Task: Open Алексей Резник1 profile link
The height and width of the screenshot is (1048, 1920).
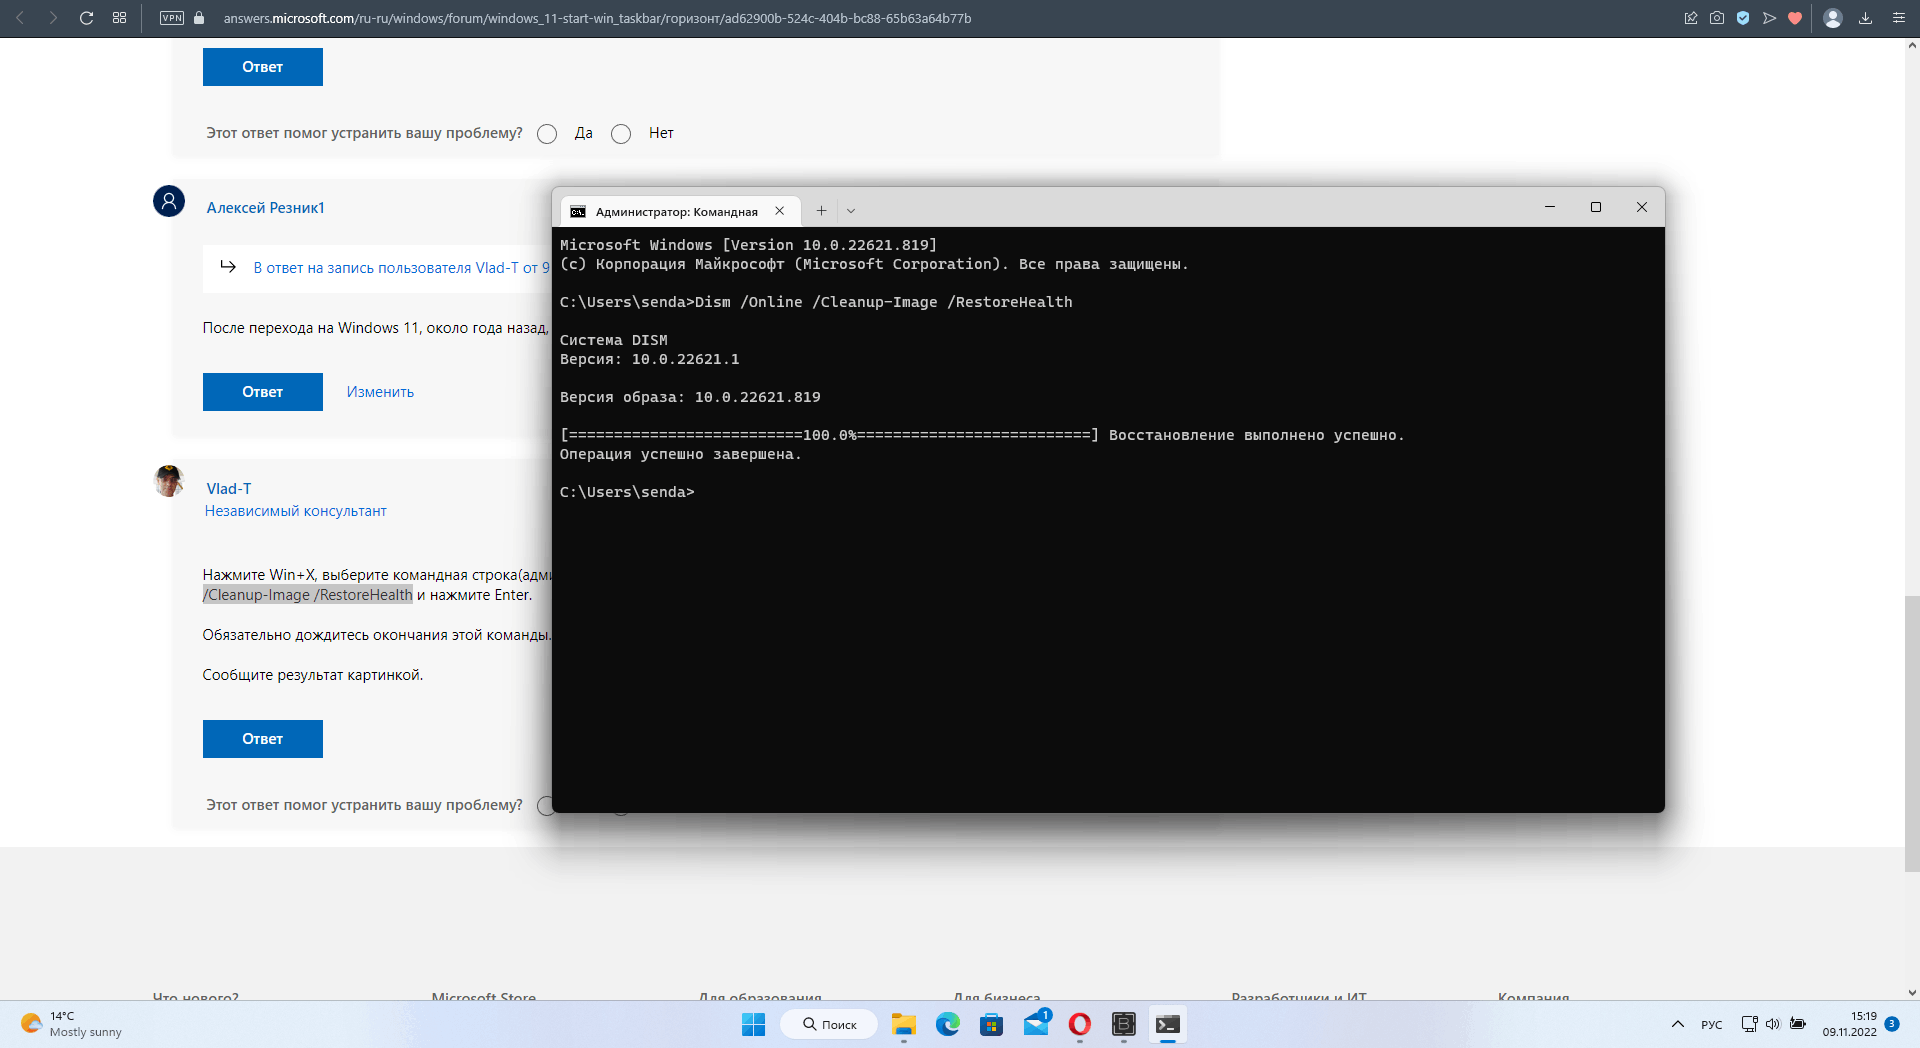Action: point(266,208)
